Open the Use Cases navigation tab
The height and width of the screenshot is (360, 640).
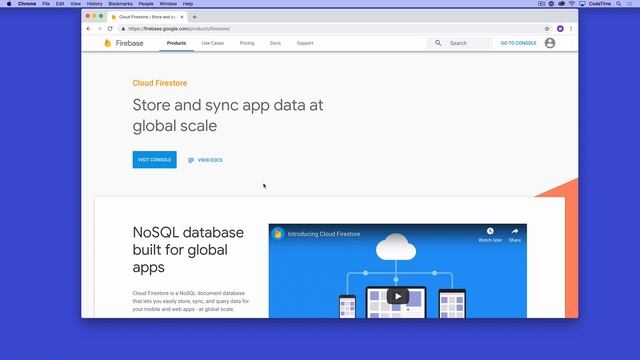click(213, 43)
